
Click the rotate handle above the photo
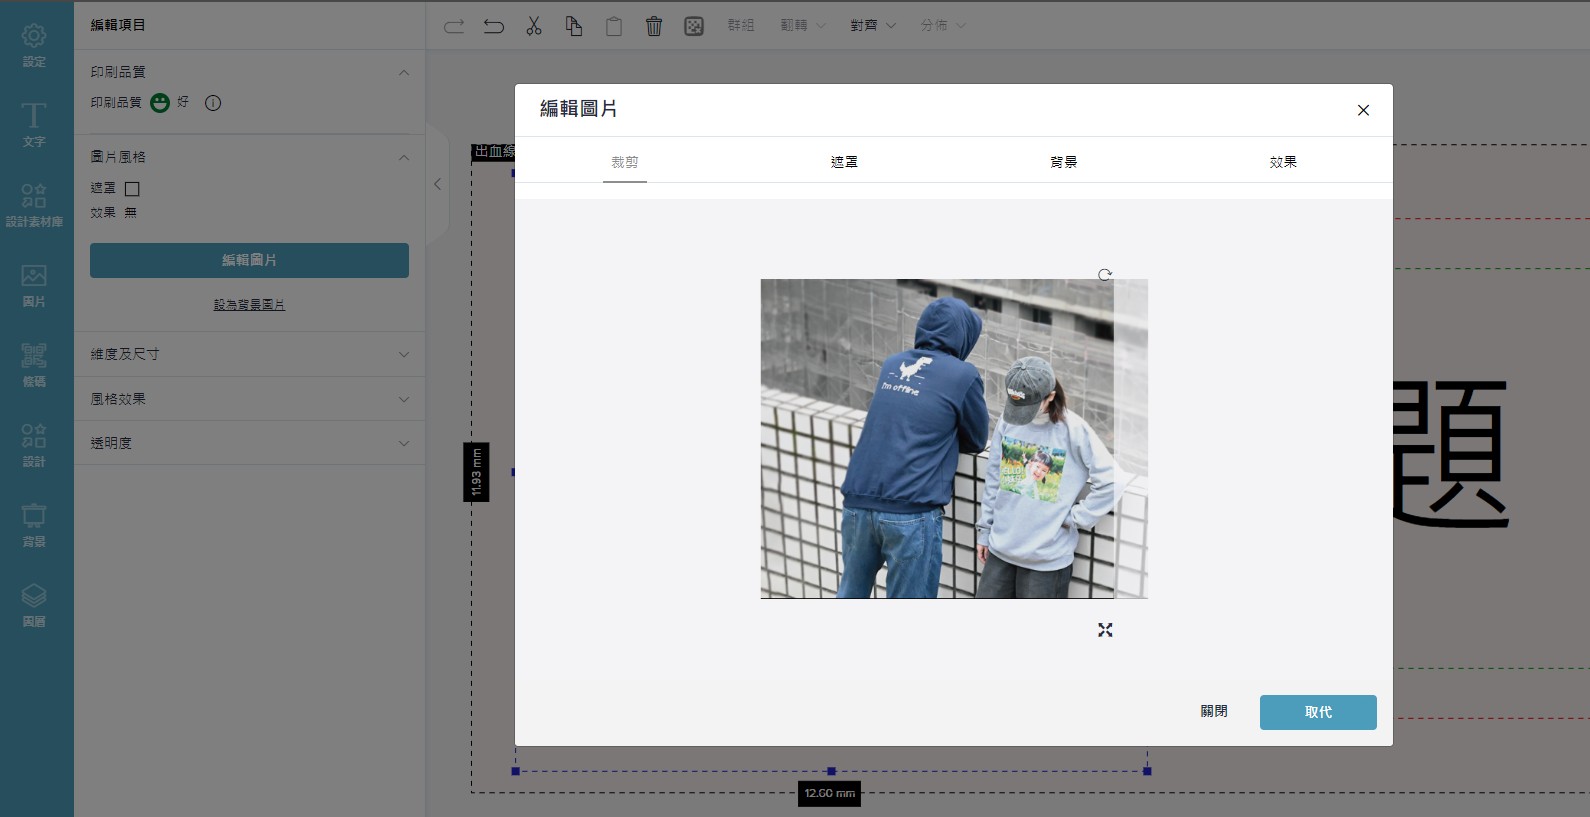(1105, 274)
